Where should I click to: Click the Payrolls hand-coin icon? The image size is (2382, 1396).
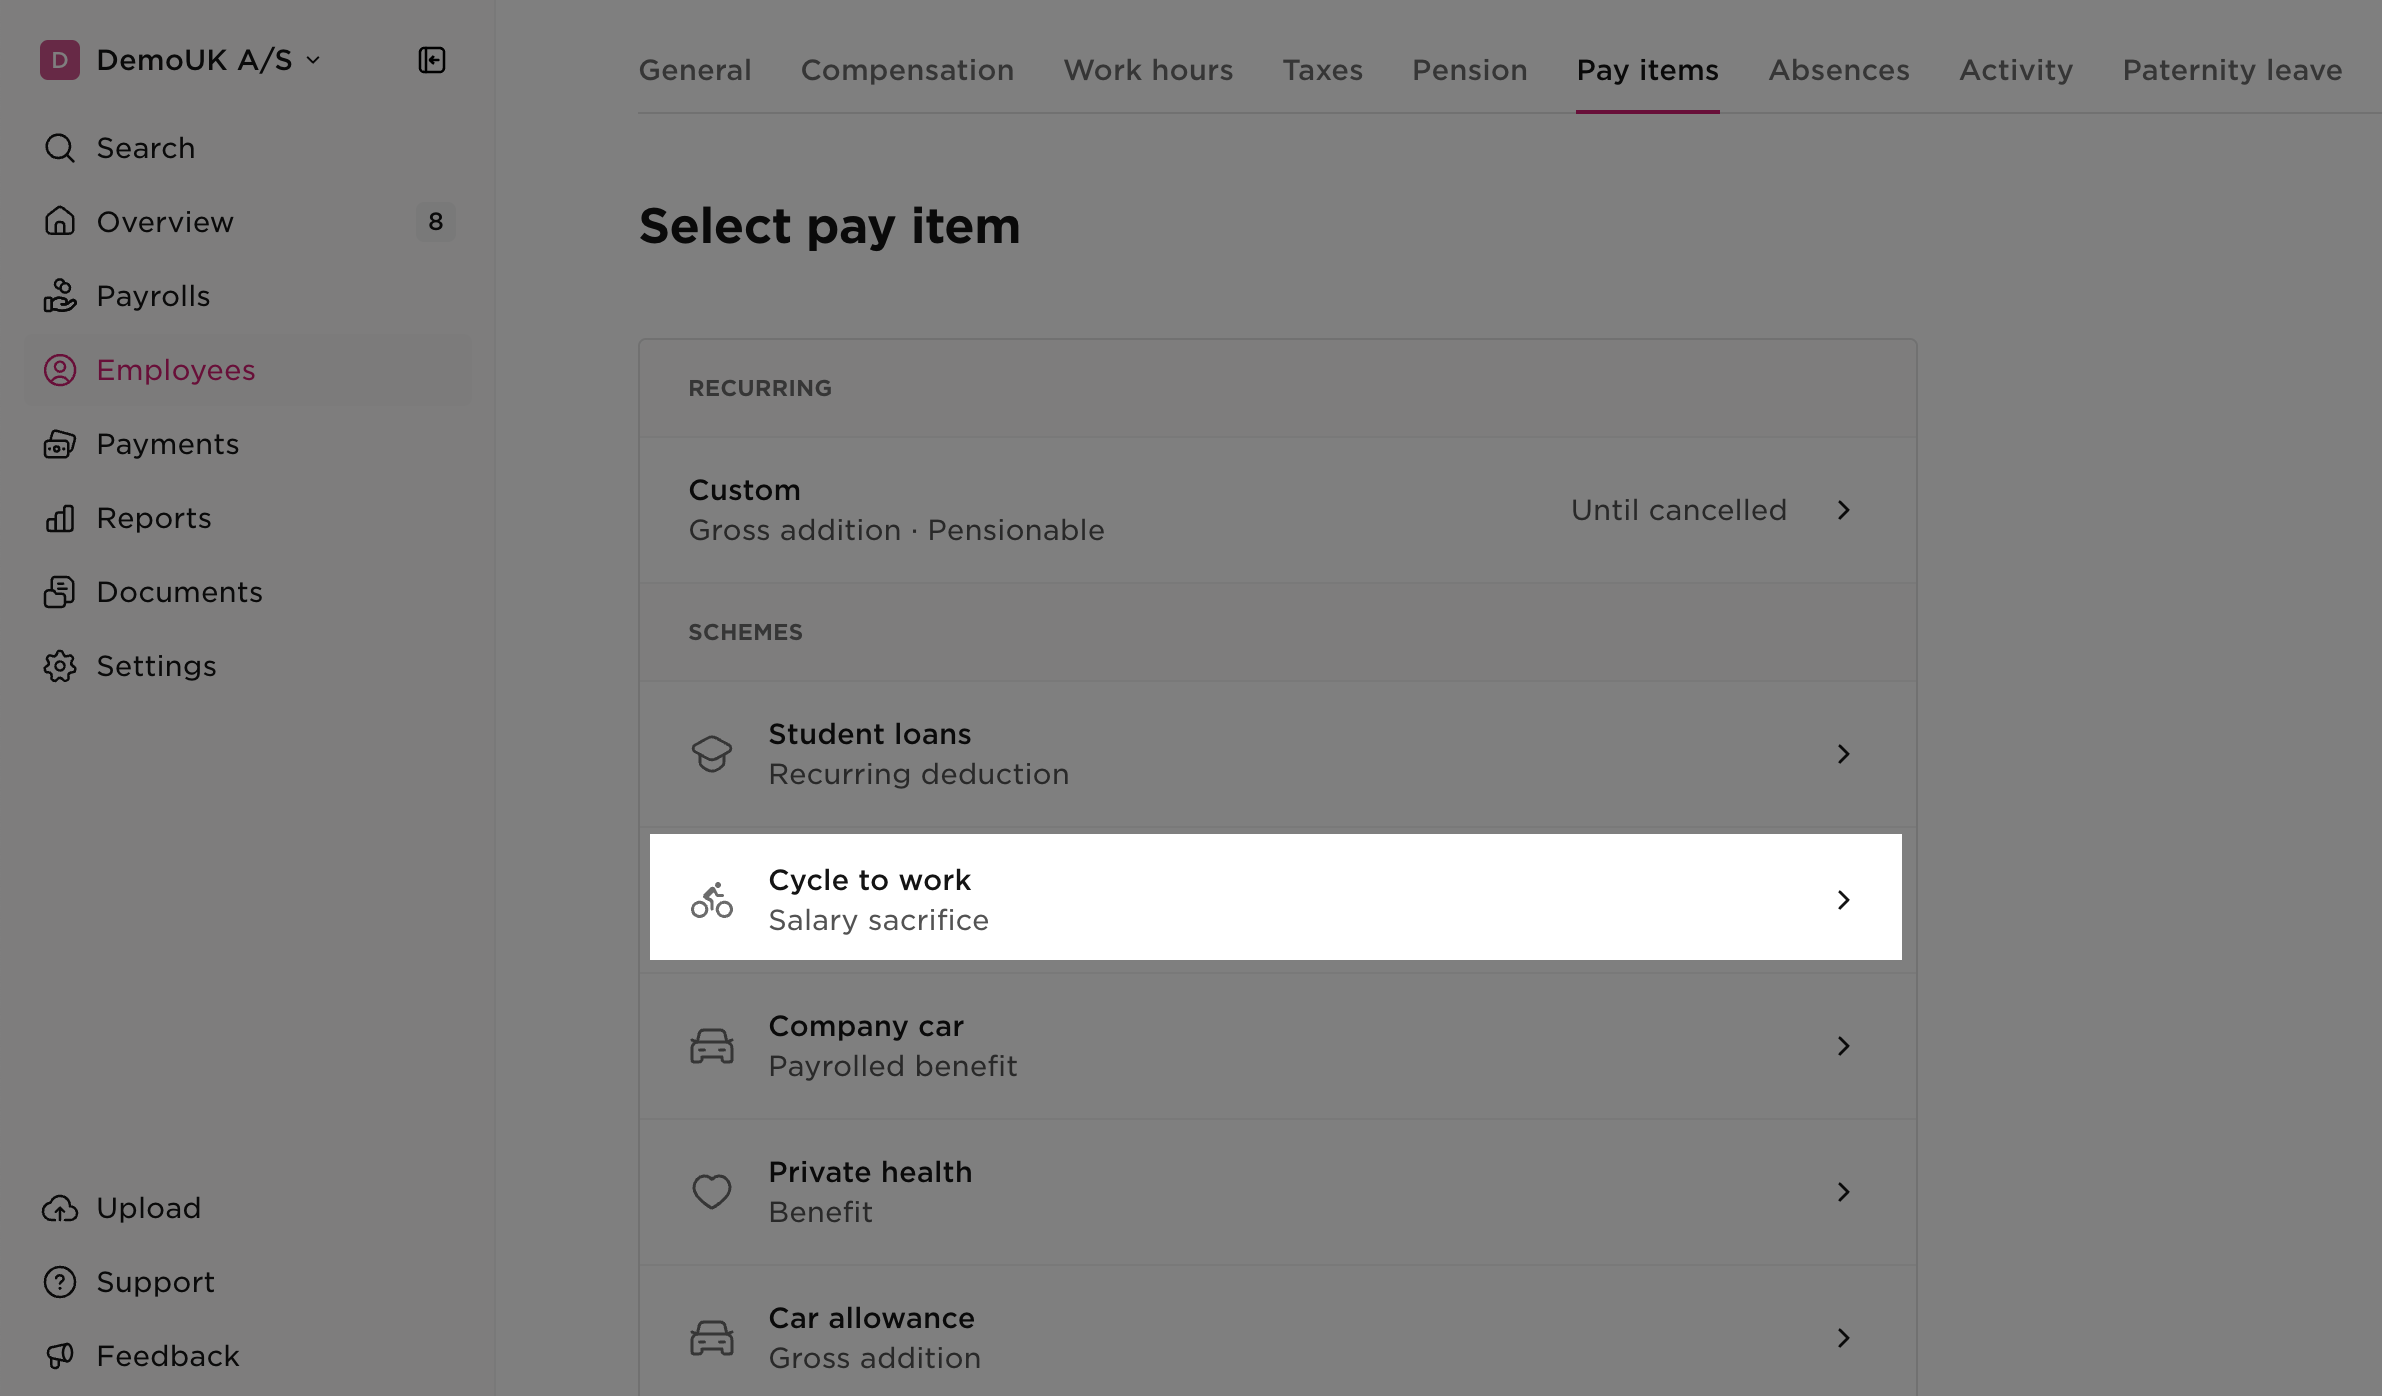pos(60,296)
